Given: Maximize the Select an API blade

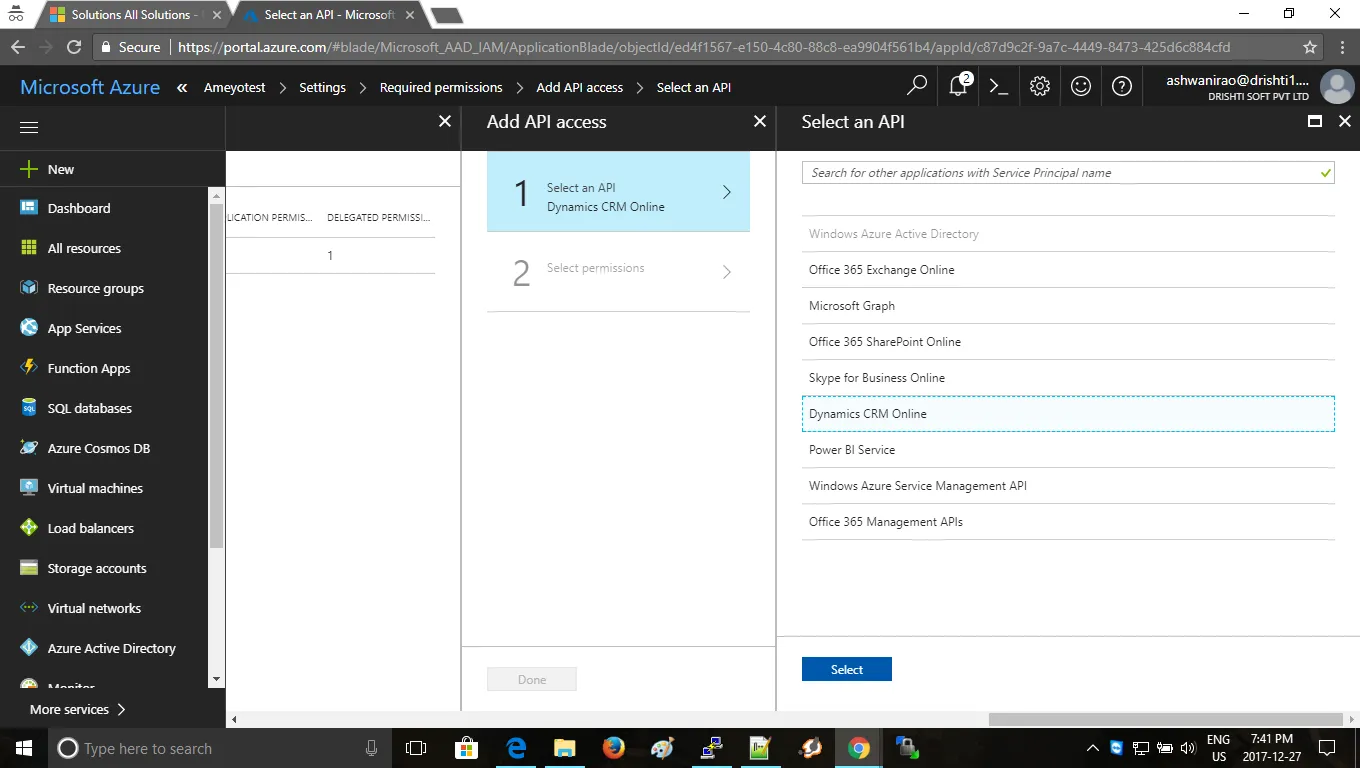Looking at the screenshot, I should (x=1315, y=121).
